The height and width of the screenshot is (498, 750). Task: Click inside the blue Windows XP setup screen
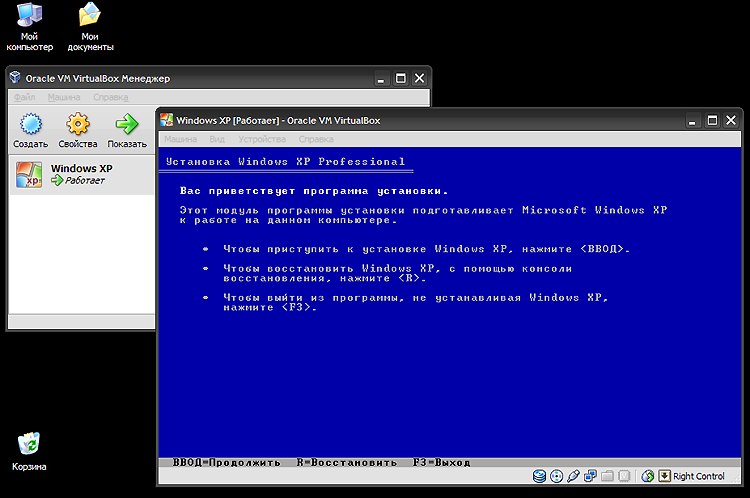[450, 380]
